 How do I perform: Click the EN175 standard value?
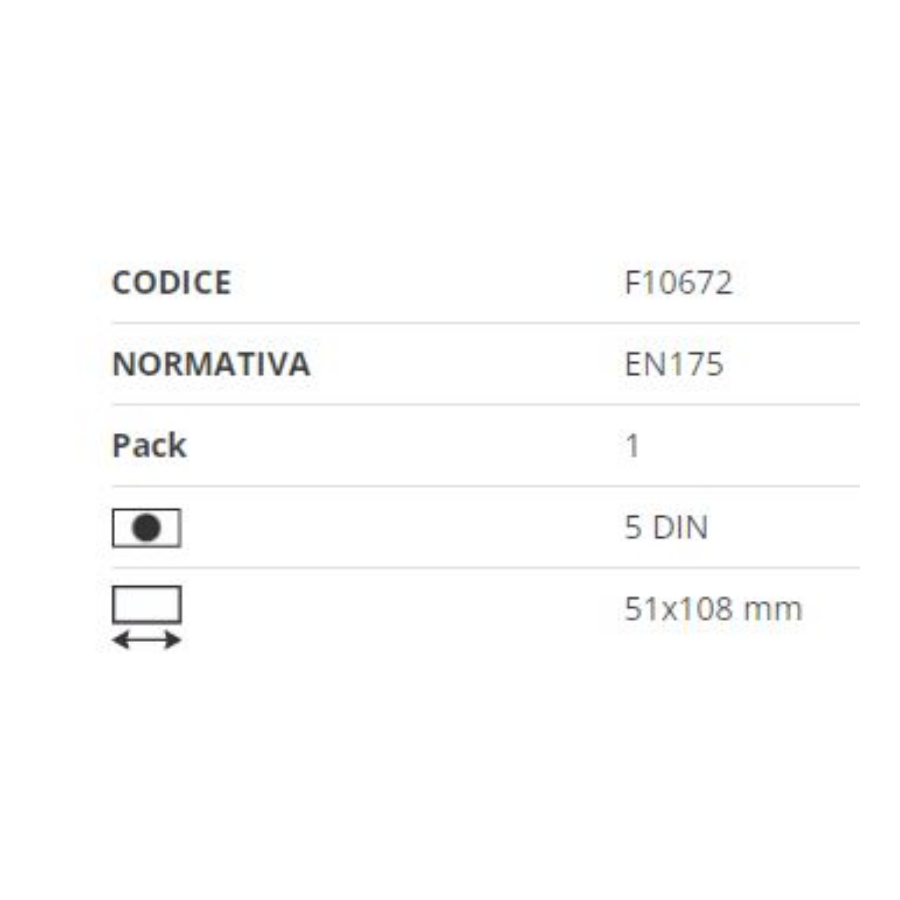click(674, 364)
